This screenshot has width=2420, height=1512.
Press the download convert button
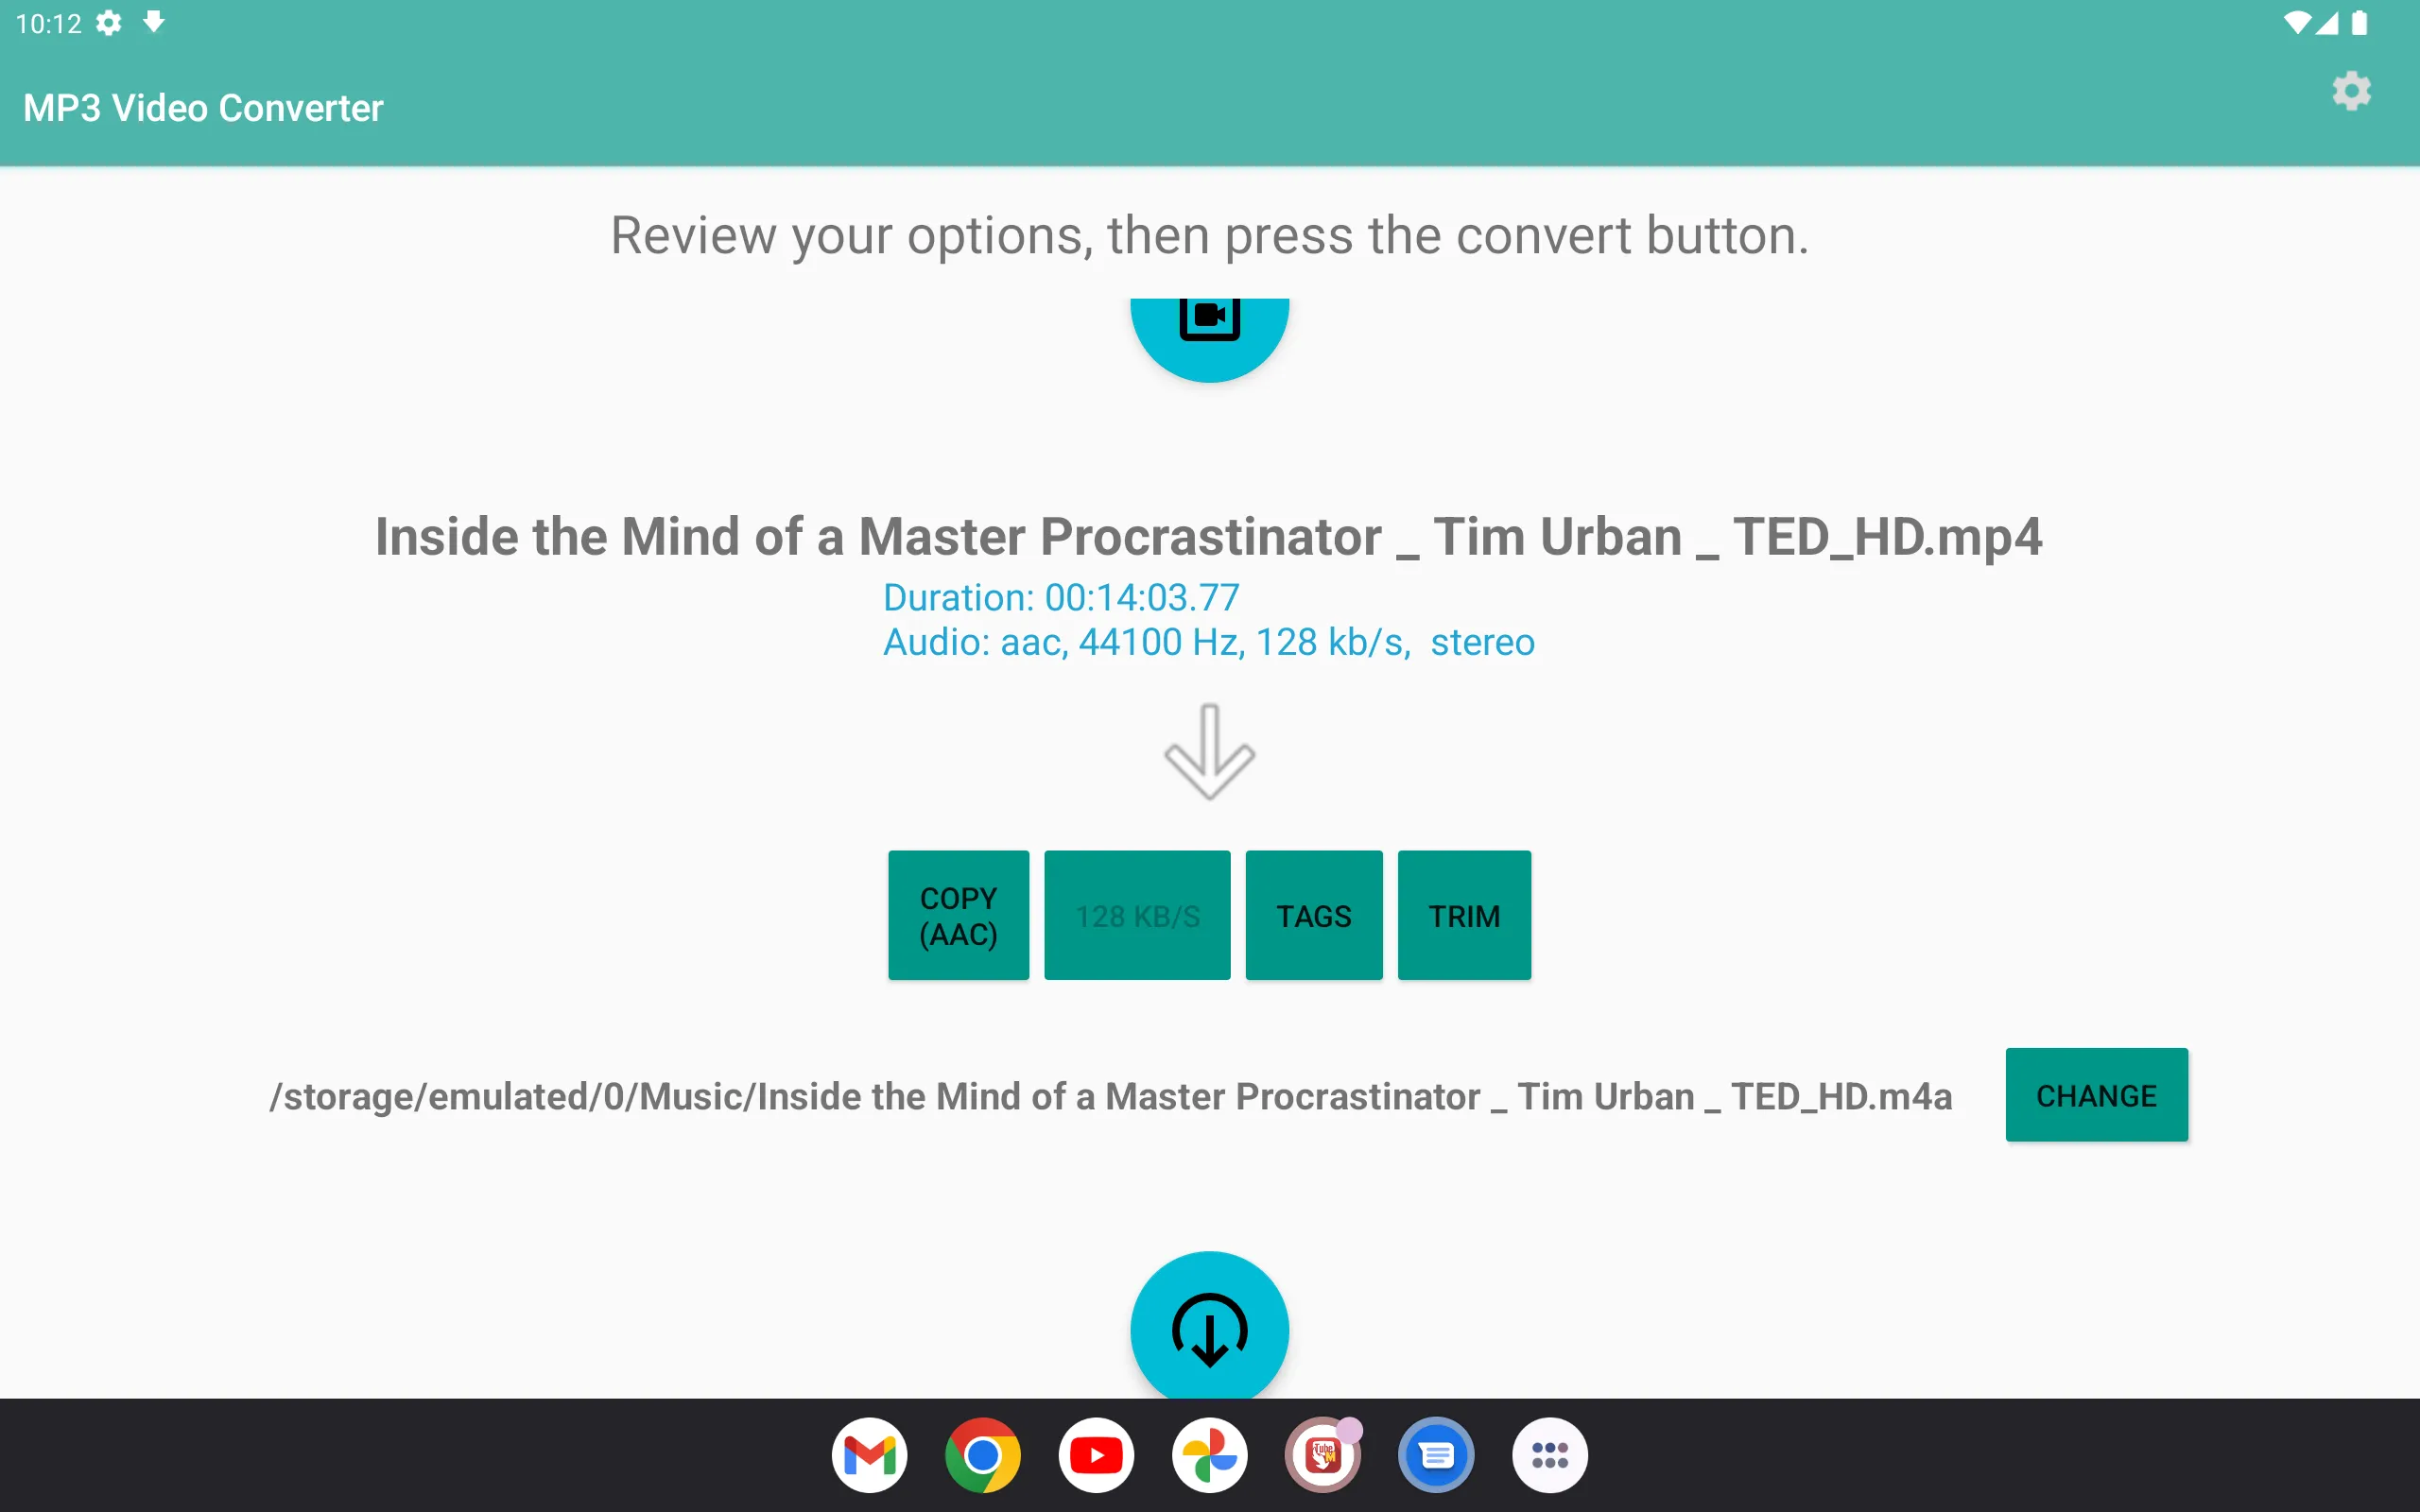coord(1209,1328)
